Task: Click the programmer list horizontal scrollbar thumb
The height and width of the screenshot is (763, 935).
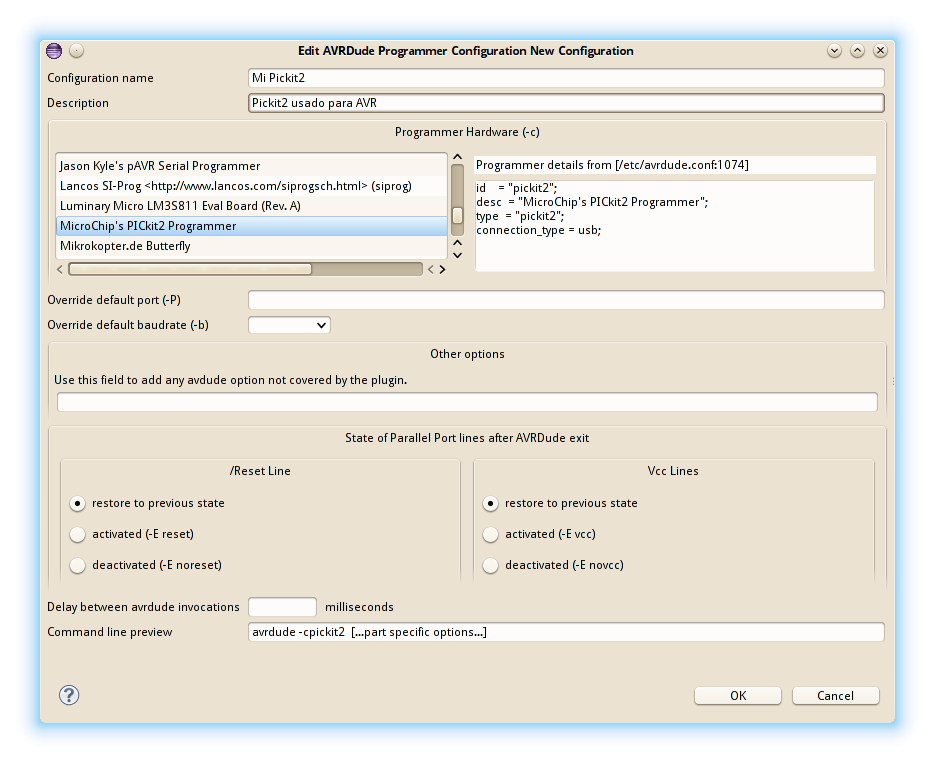Action: coord(190,269)
